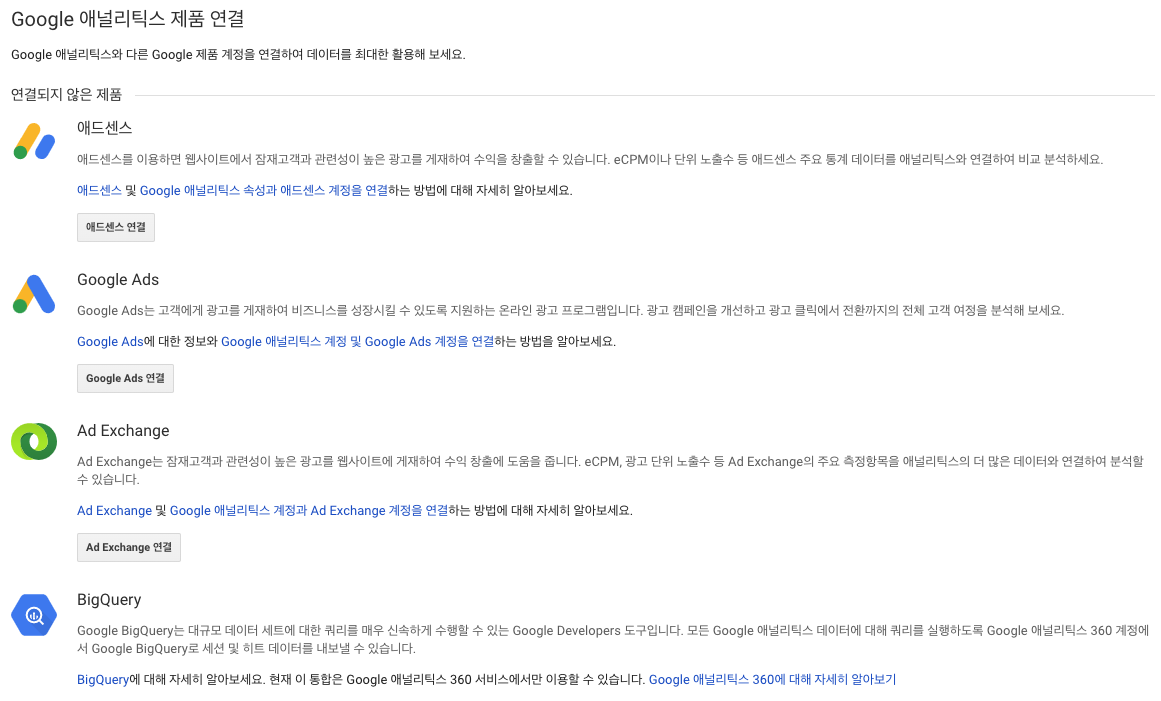The image size is (1161, 701).
Task: Open the '애드센스' help link
Action: pyautogui.click(x=99, y=190)
